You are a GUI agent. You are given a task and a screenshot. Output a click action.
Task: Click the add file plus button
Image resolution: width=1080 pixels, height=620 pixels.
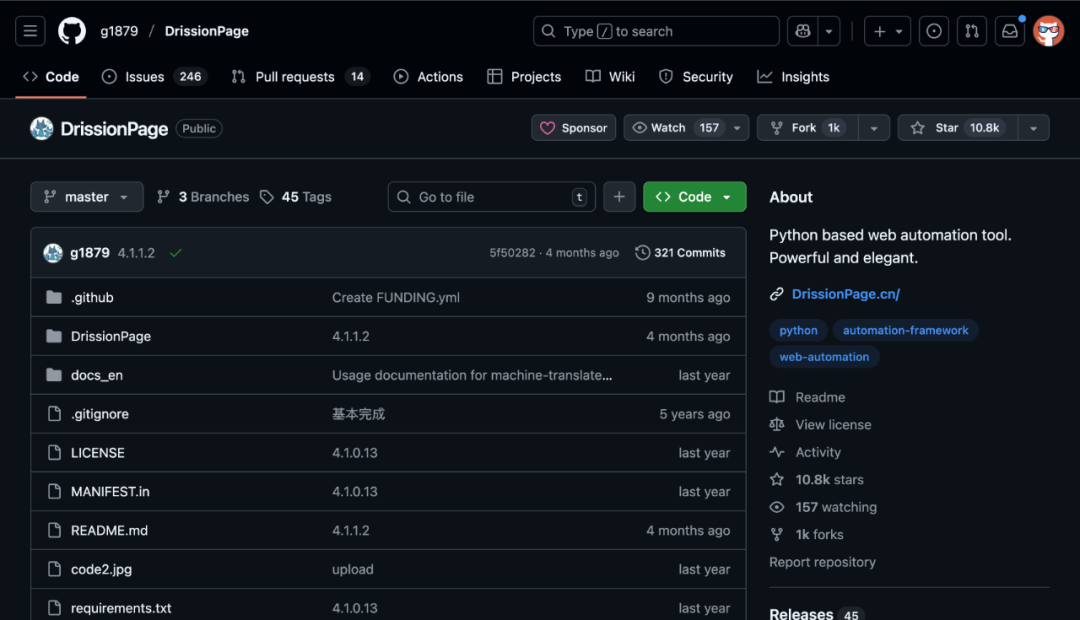pos(619,197)
